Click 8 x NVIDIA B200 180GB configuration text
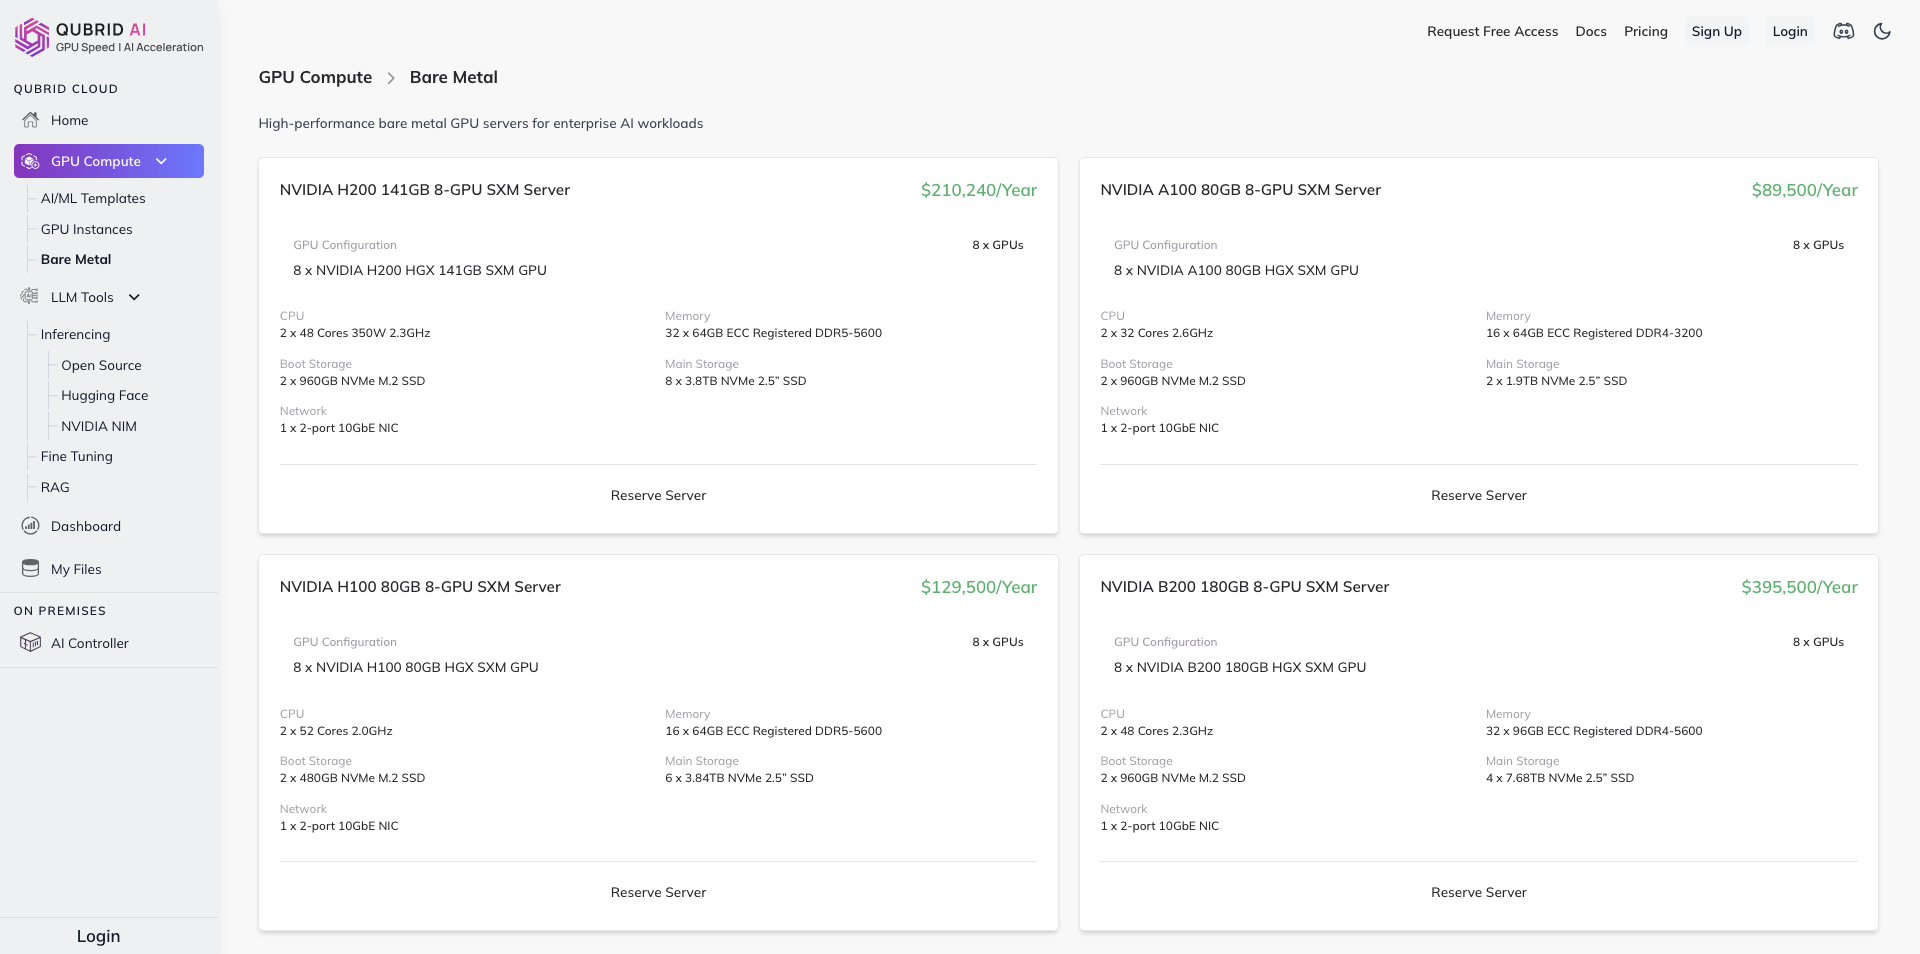This screenshot has height=954, width=1920. tap(1240, 667)
